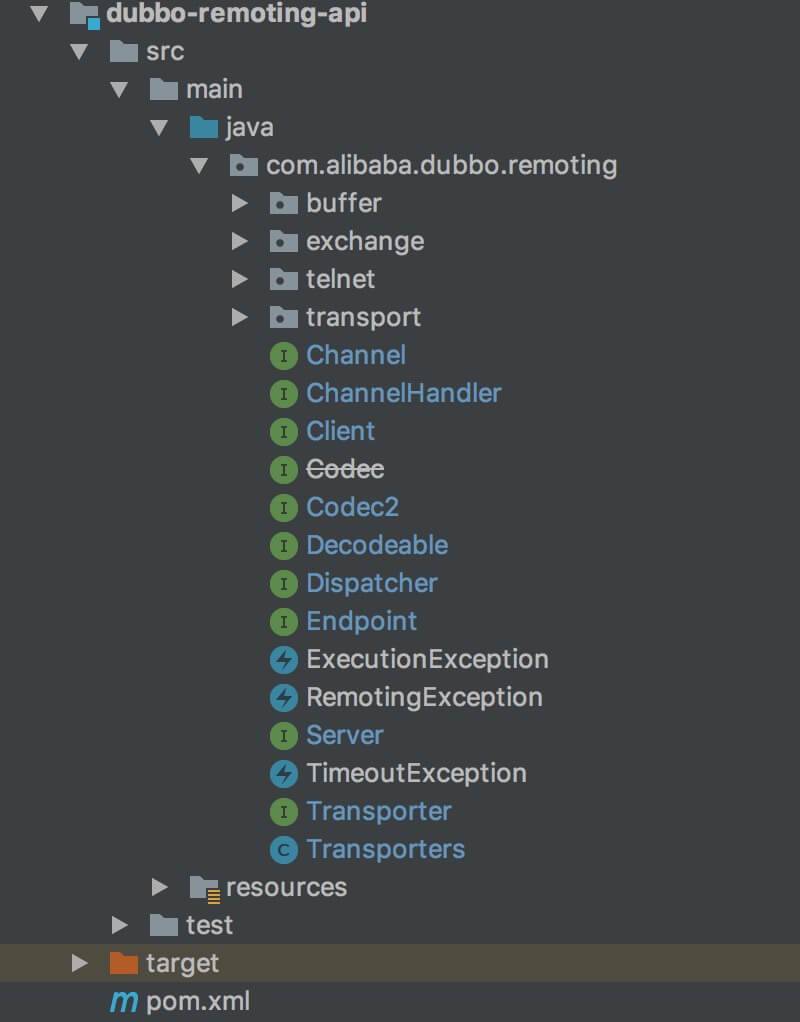The width and height of the screenshot is (800, 1022).
Task: Select the RemotingException class
Action: [424, 697]
